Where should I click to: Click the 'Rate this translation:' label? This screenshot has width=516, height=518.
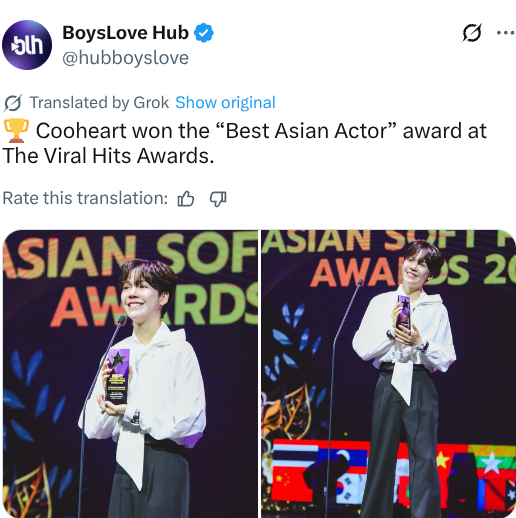click(x=85, y=198)
